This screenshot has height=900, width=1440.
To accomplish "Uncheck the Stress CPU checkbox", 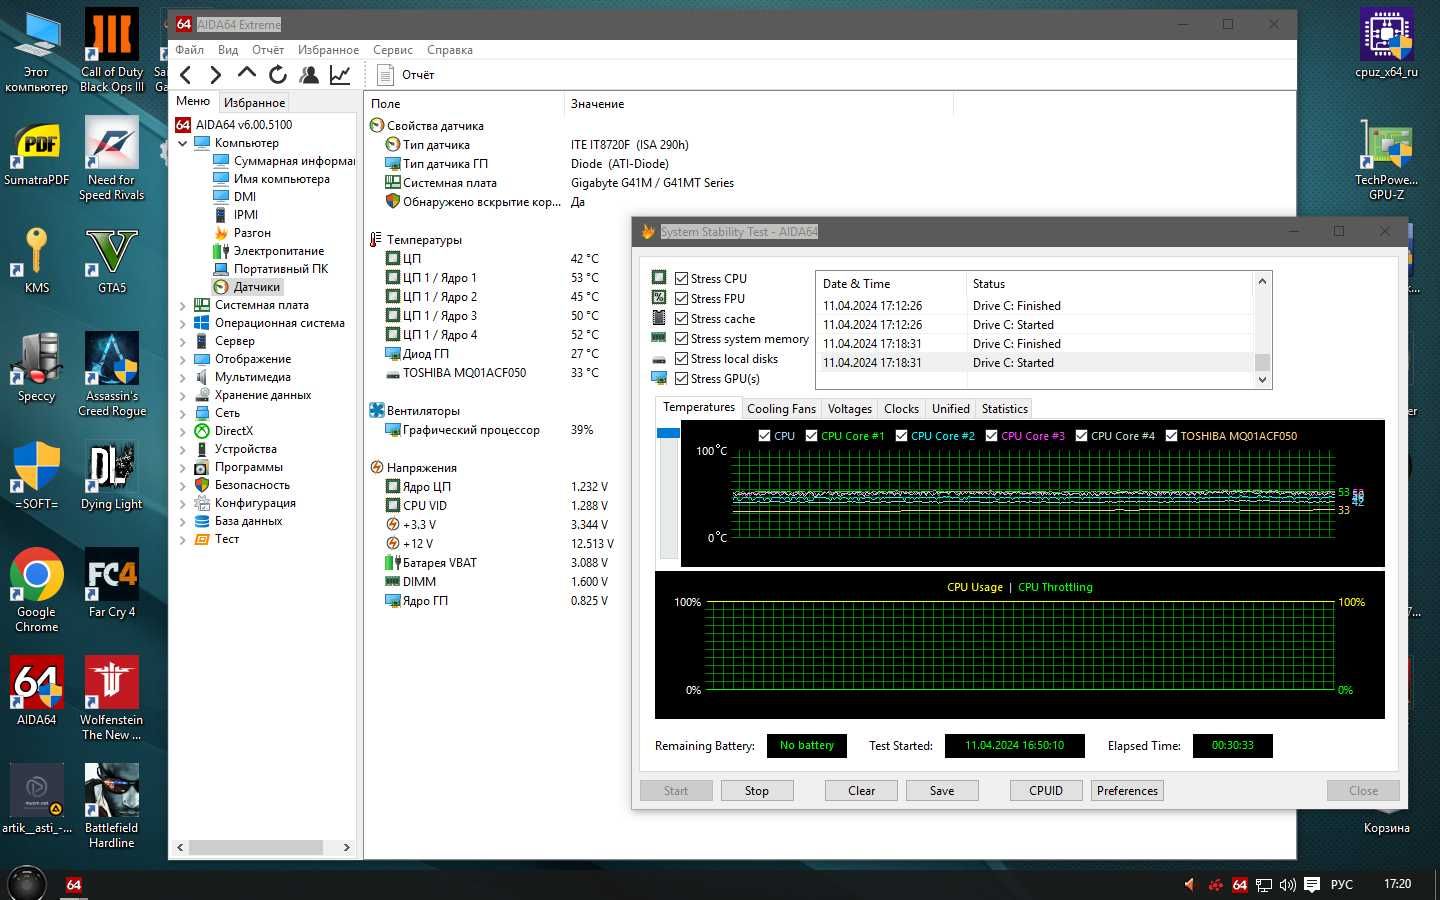I will coord(681,279).
